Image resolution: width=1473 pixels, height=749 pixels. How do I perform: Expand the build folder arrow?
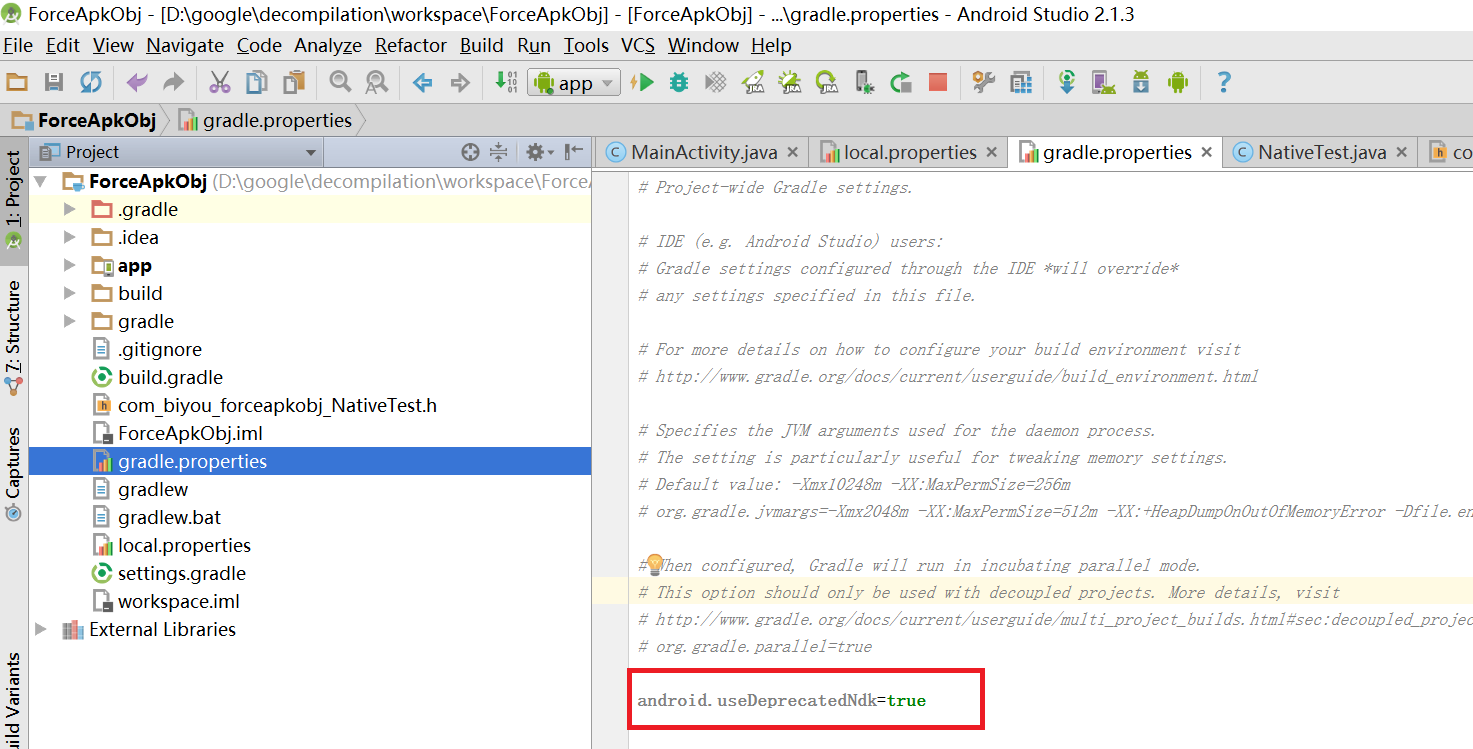(69, 293)
